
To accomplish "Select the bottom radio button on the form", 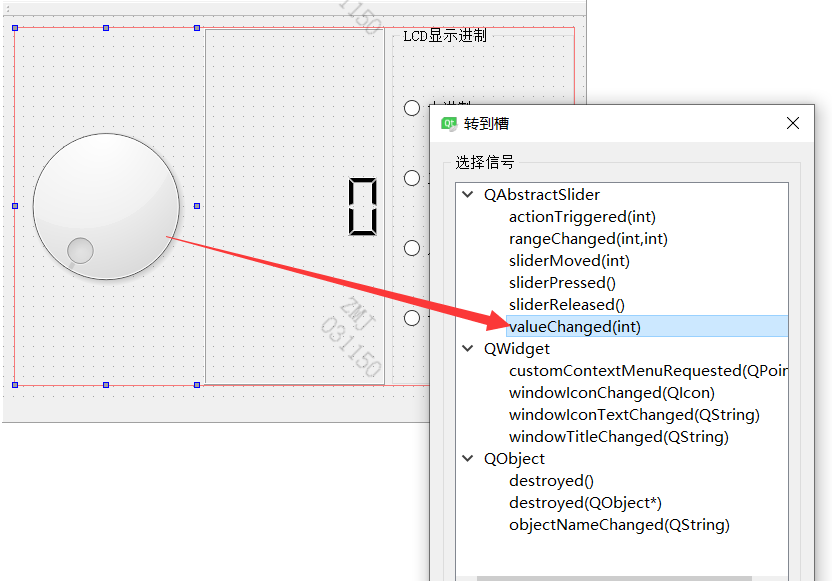I will click(411, 317).
